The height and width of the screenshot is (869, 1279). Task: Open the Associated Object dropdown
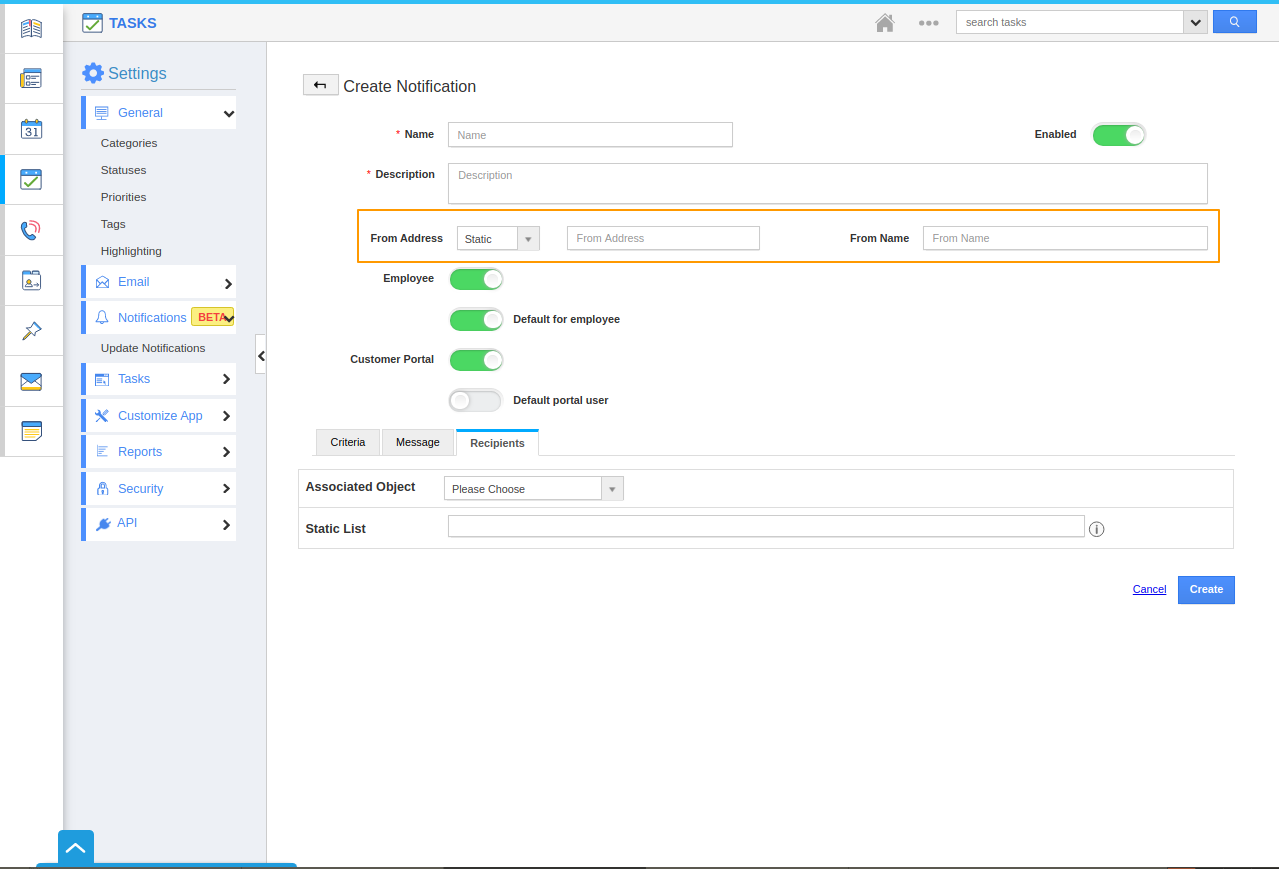[533, 489]
